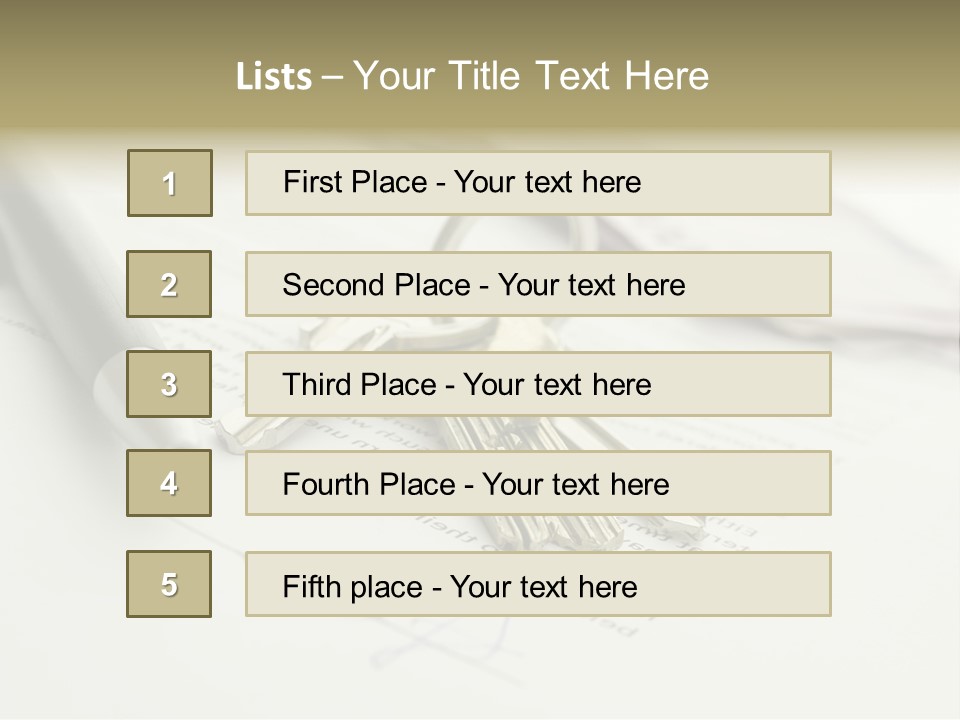Select the number 2 box
The image size is (960, 720).
point(169,284)
